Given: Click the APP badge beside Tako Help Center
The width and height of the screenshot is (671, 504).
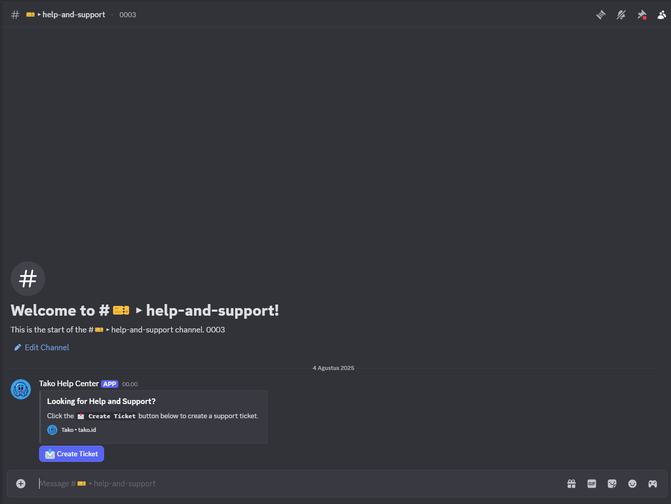Looking at the screenshot, I should [x=110, y=384].
